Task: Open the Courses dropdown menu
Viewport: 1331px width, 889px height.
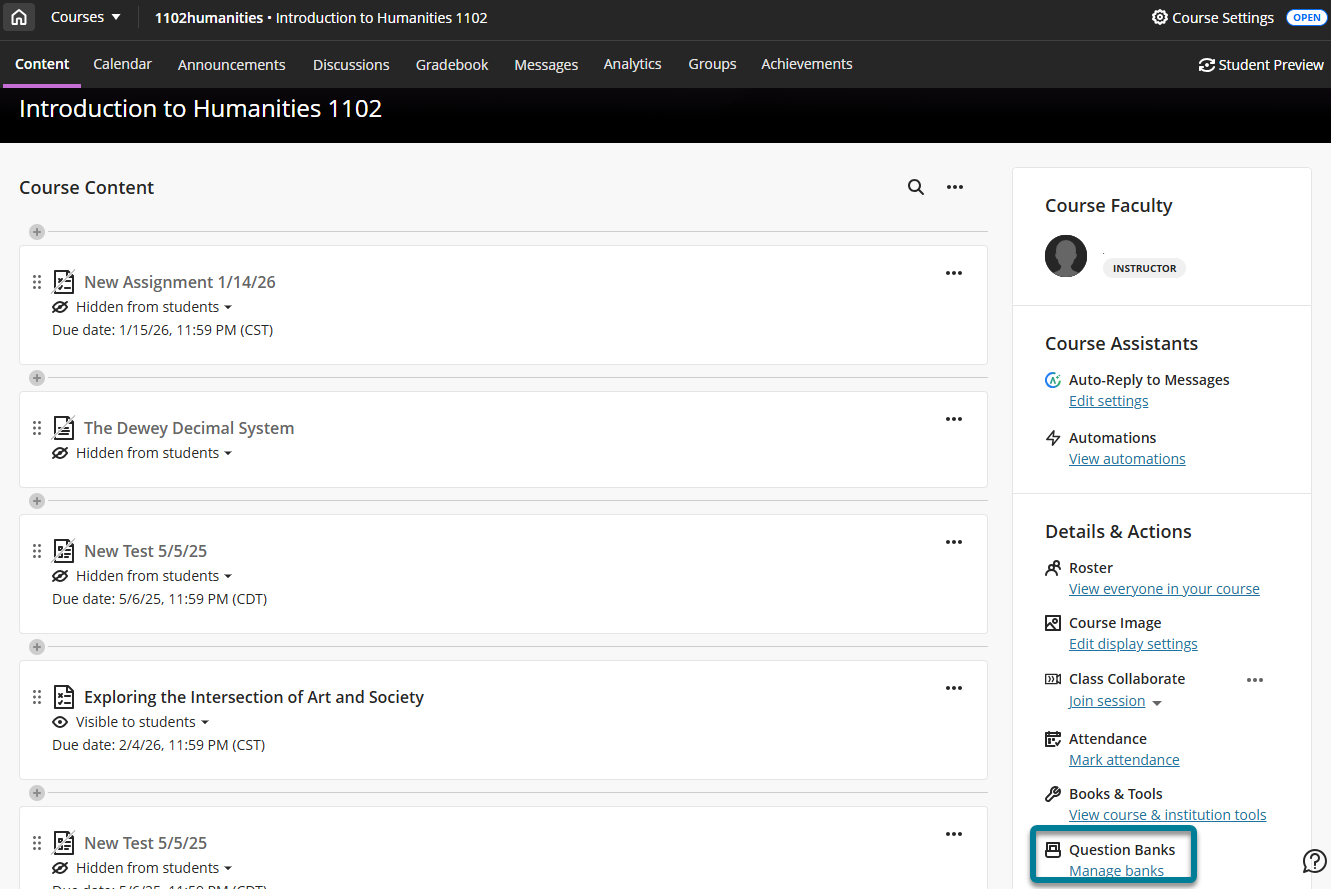Action: pos(84,17)
